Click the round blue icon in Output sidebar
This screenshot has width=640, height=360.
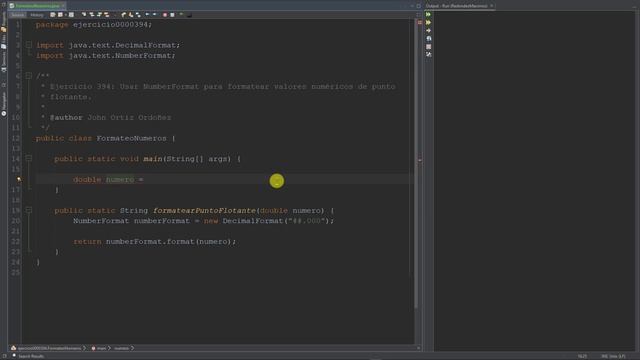pos(428,38)
